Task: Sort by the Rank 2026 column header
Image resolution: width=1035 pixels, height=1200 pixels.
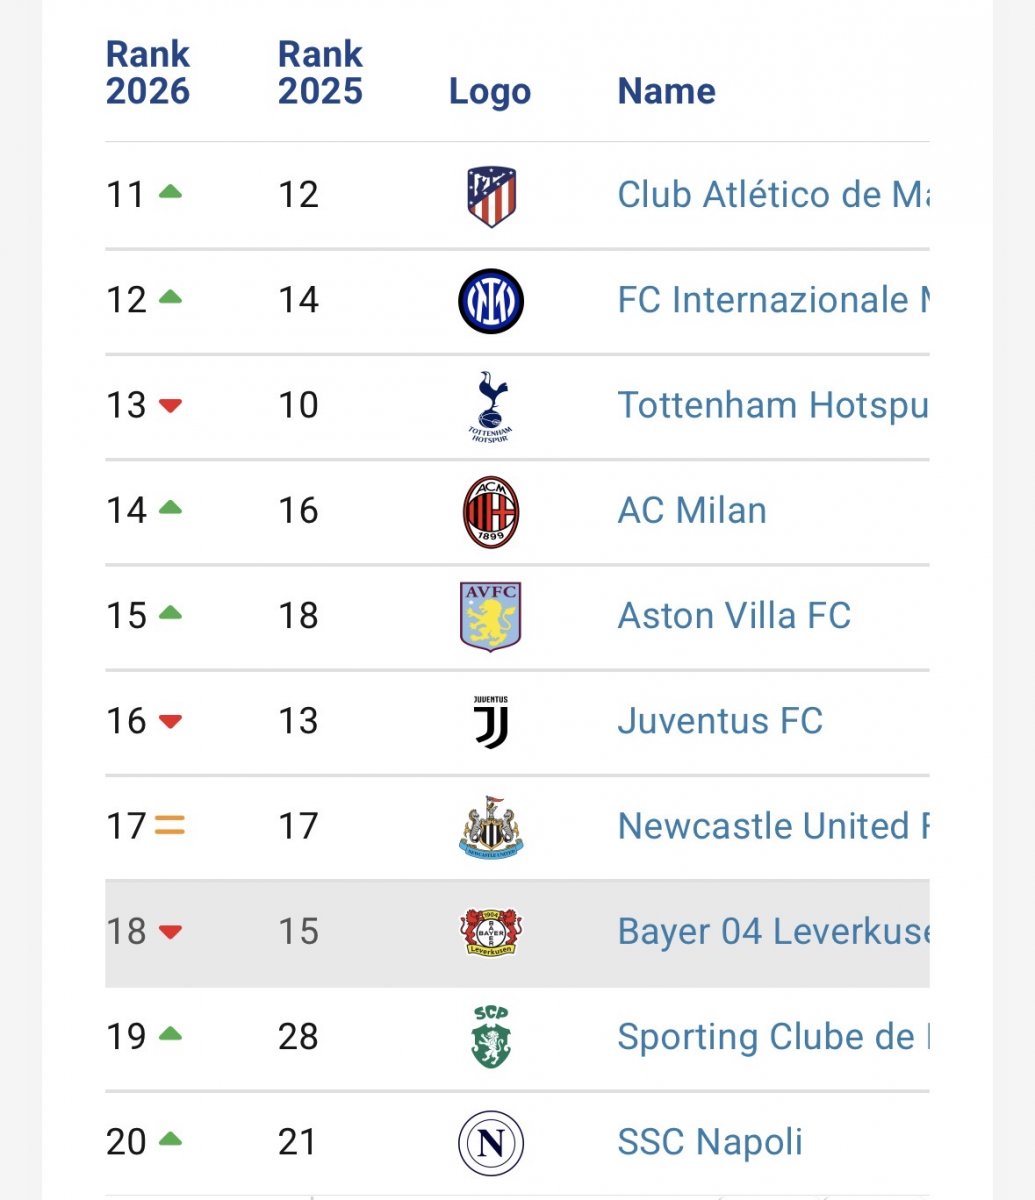Action: (148, 73)
